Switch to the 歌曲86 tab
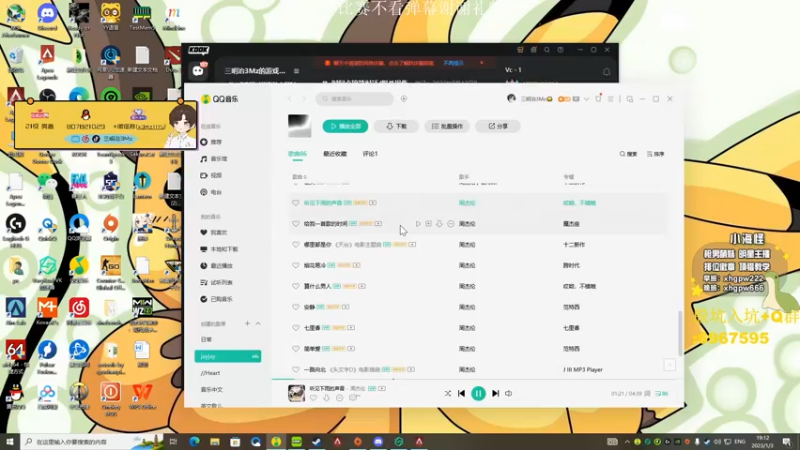This screenshot has height=450, width=800. (297, 154)
